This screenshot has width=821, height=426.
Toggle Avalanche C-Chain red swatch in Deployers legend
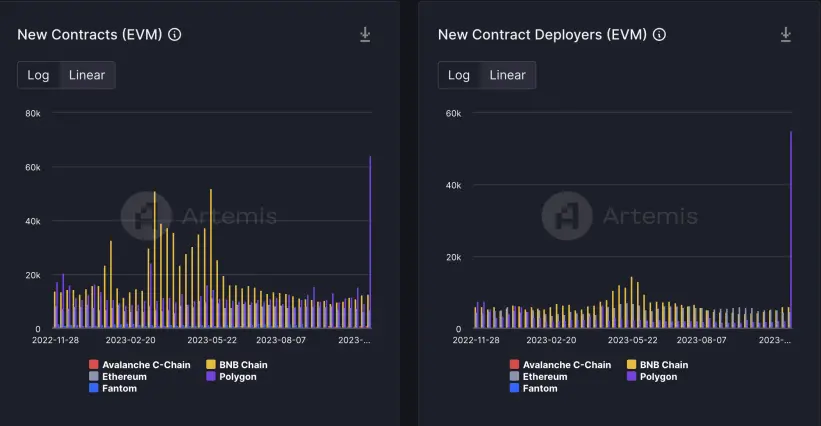pyautogui.click(x=514, y=364)
